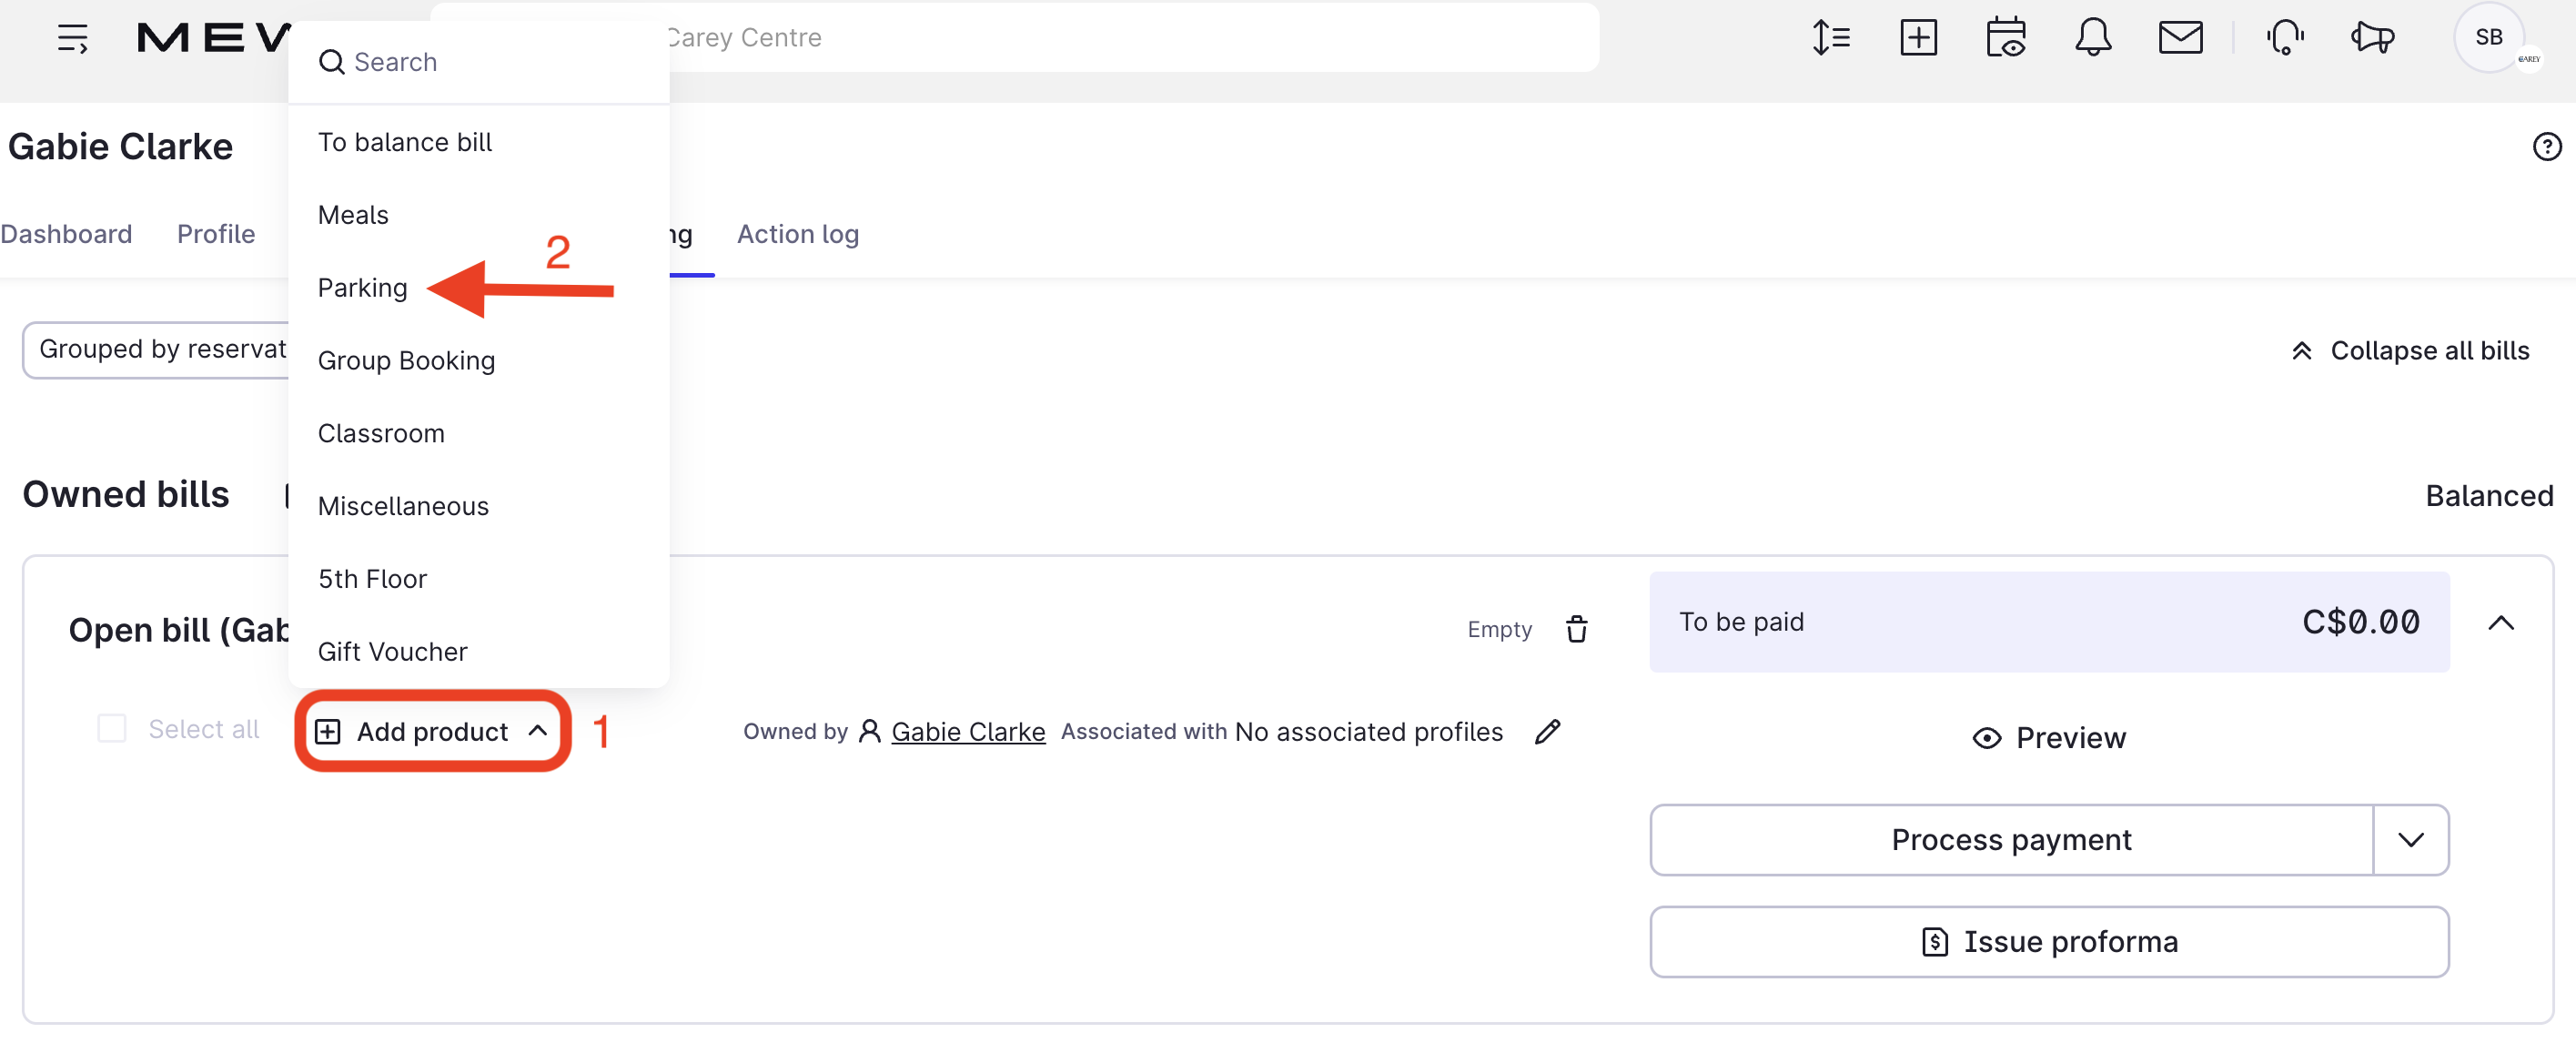Open the envelope messages icon
The width and height of the screenshot is (2576, 1053).
[x=2180, y=38]
